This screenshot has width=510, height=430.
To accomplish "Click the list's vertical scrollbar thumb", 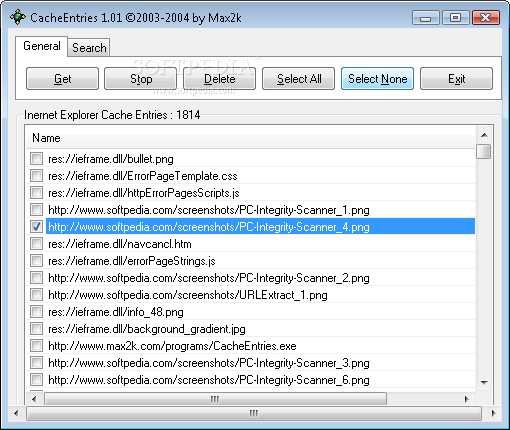I will (484, 151).
